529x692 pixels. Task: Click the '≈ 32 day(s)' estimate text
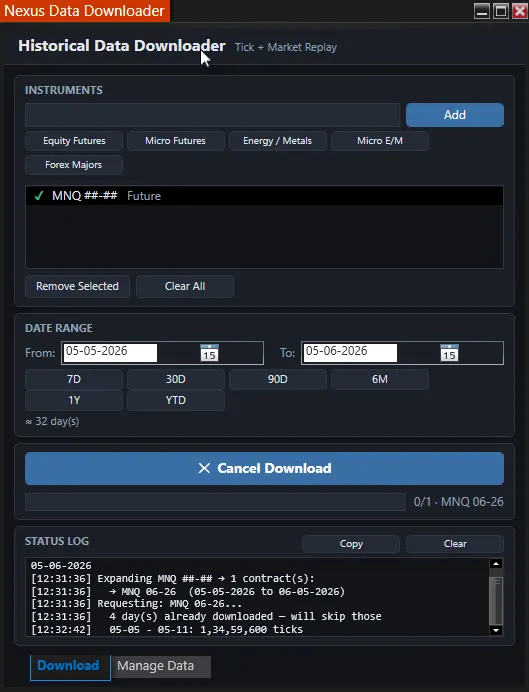pyautogui.click(x=52, y=421)
